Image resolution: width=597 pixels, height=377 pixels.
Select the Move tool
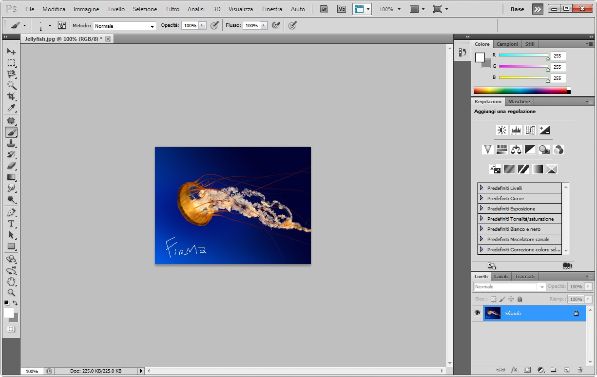[11, 51]
